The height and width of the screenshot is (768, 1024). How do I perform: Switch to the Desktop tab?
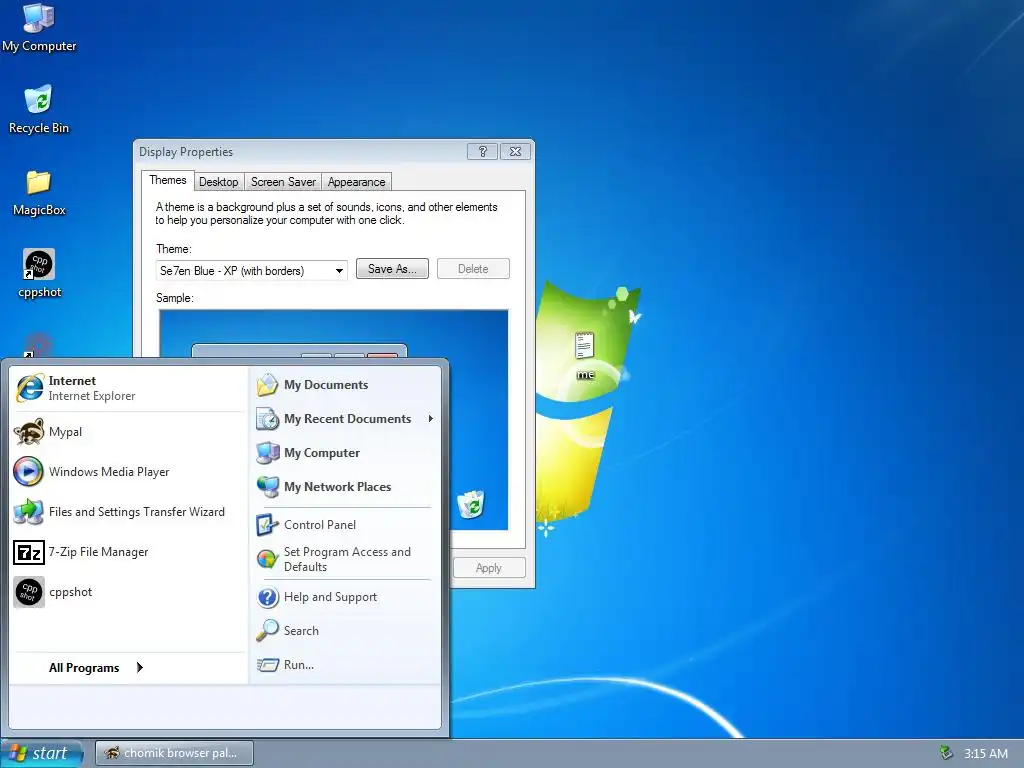[x=219, y=182]
